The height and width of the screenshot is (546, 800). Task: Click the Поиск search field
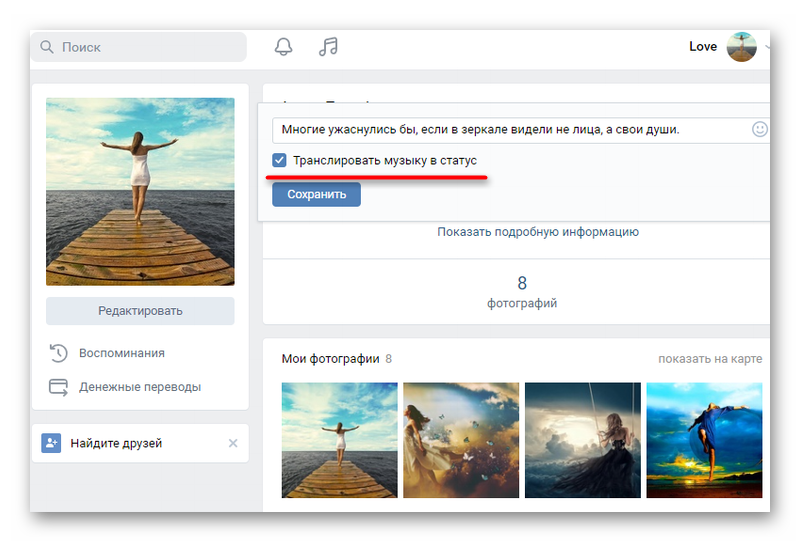point(139,47)
